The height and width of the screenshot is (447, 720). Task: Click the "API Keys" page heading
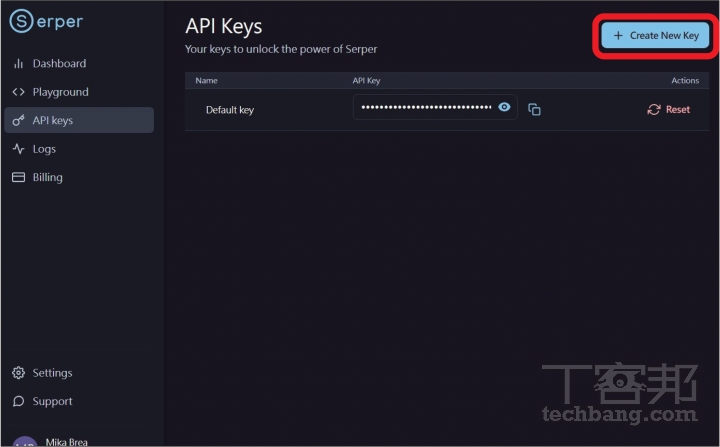(224, 26)
